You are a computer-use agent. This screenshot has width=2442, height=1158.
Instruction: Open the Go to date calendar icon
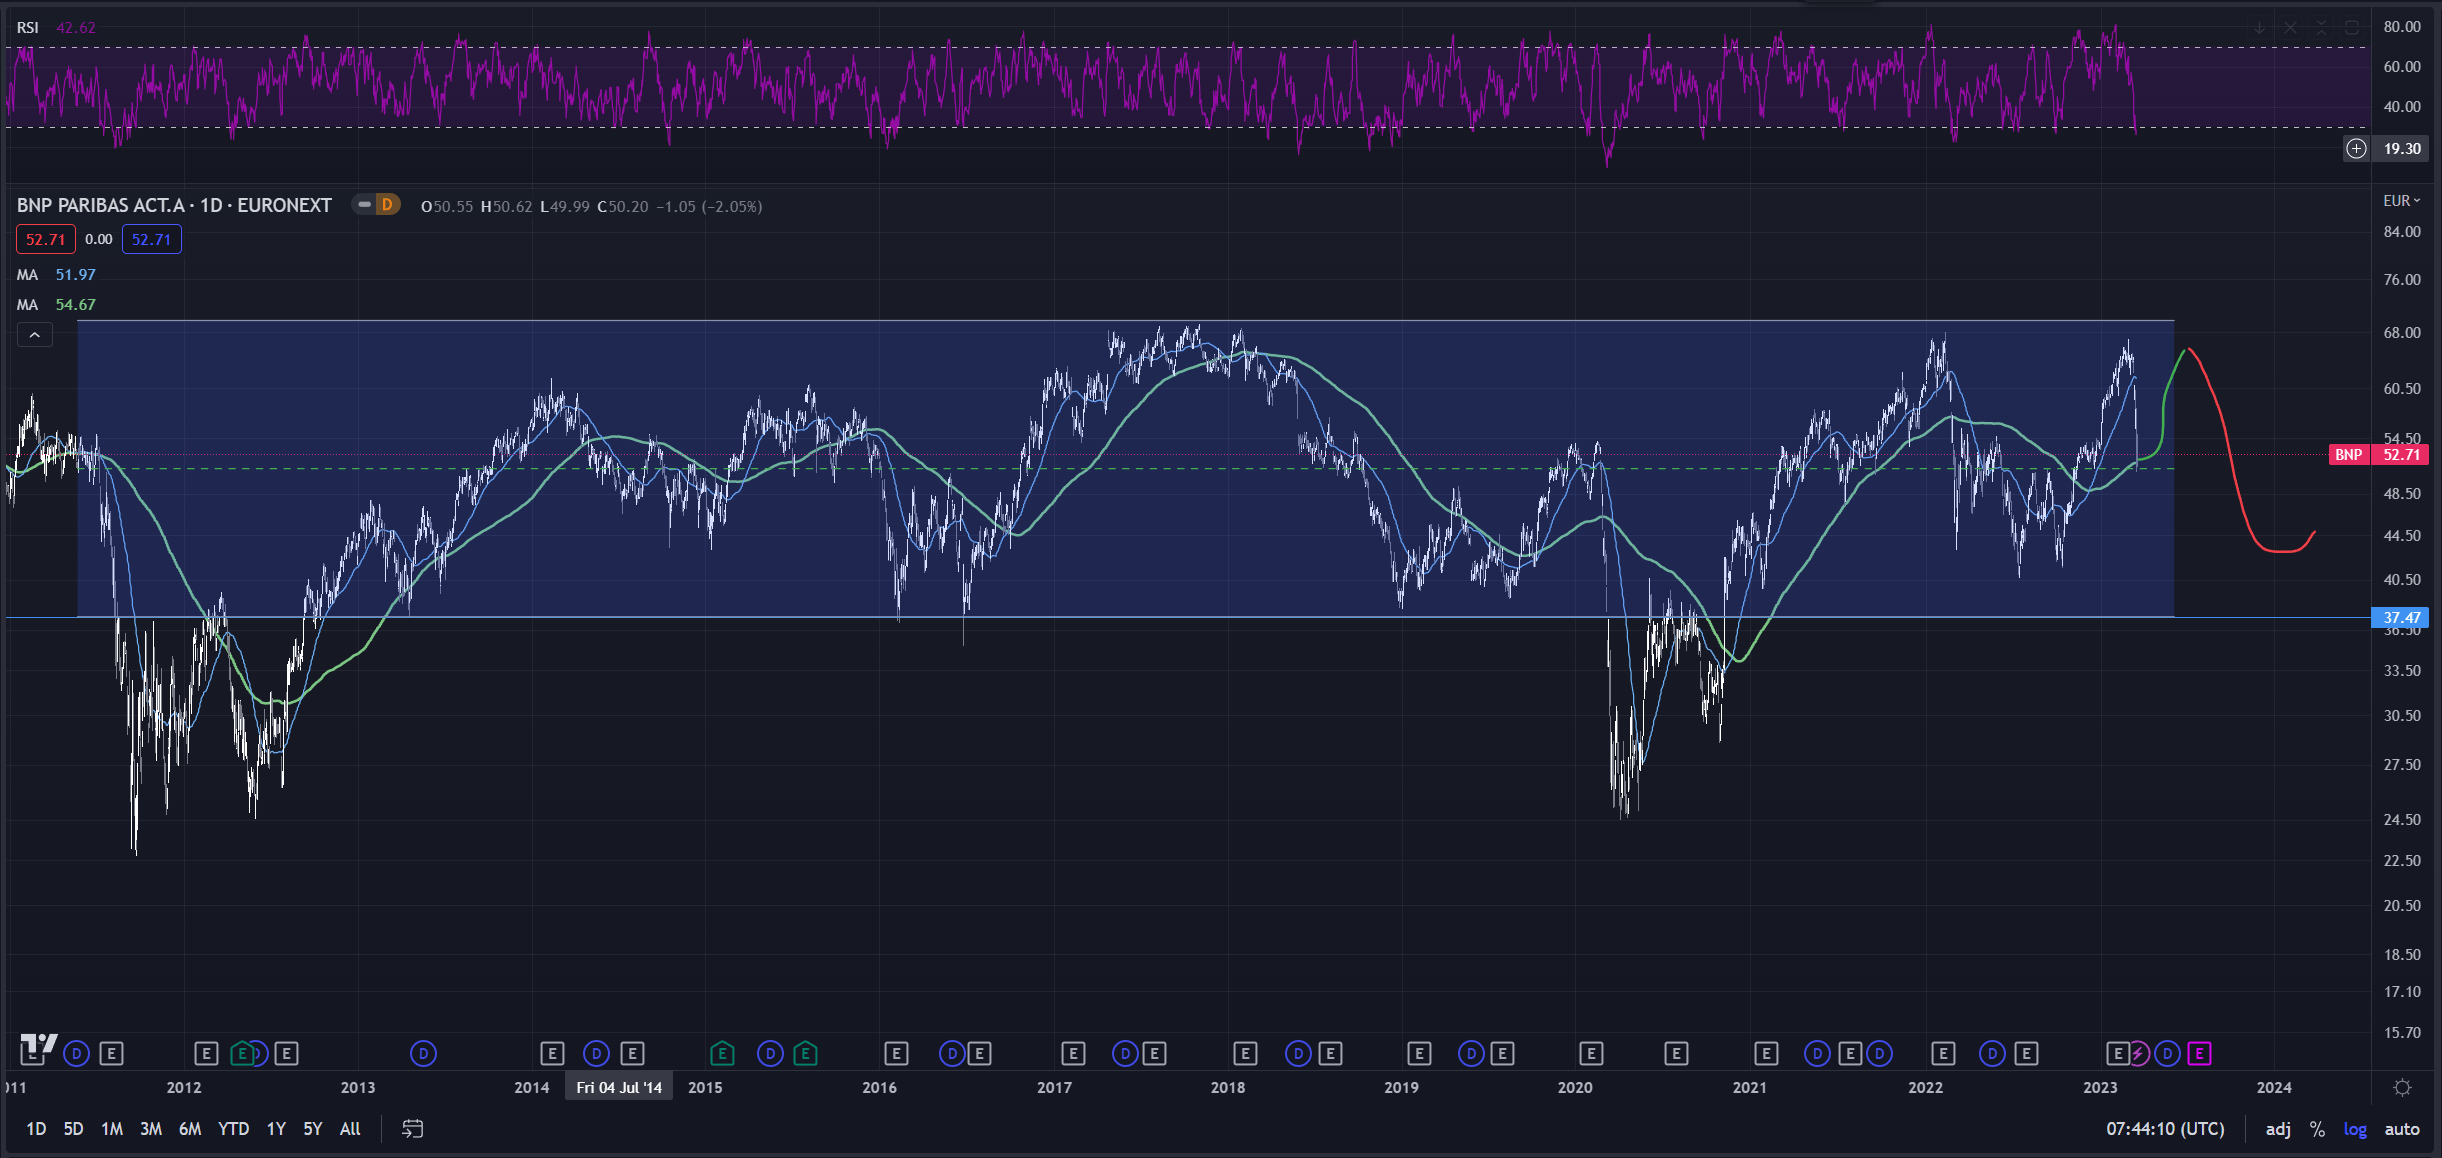pyautogui.click(x=412, y=1129)
